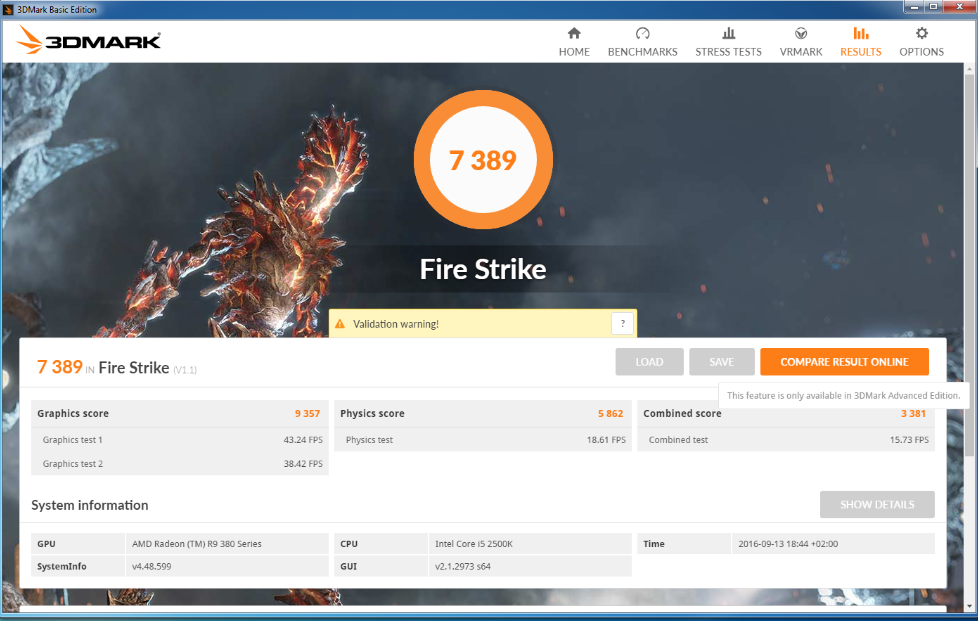This screenshot has width=978, height=621.
Task: Click 18.61 FPS value
Action: point(606,440)
